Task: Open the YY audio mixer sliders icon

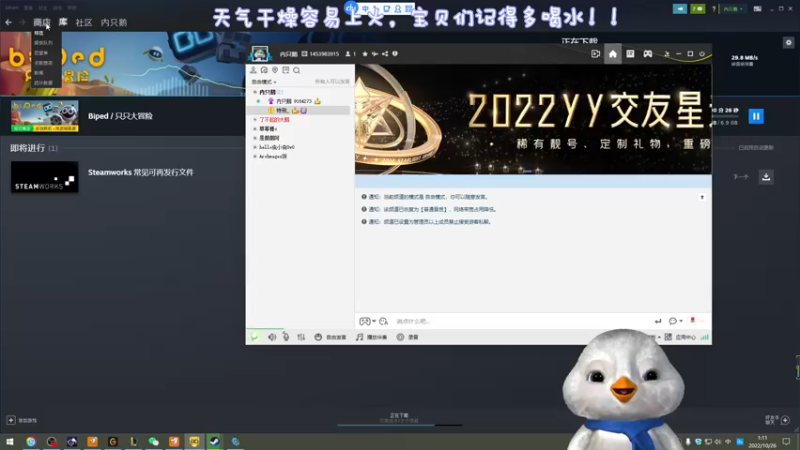Action: [301, 337]
